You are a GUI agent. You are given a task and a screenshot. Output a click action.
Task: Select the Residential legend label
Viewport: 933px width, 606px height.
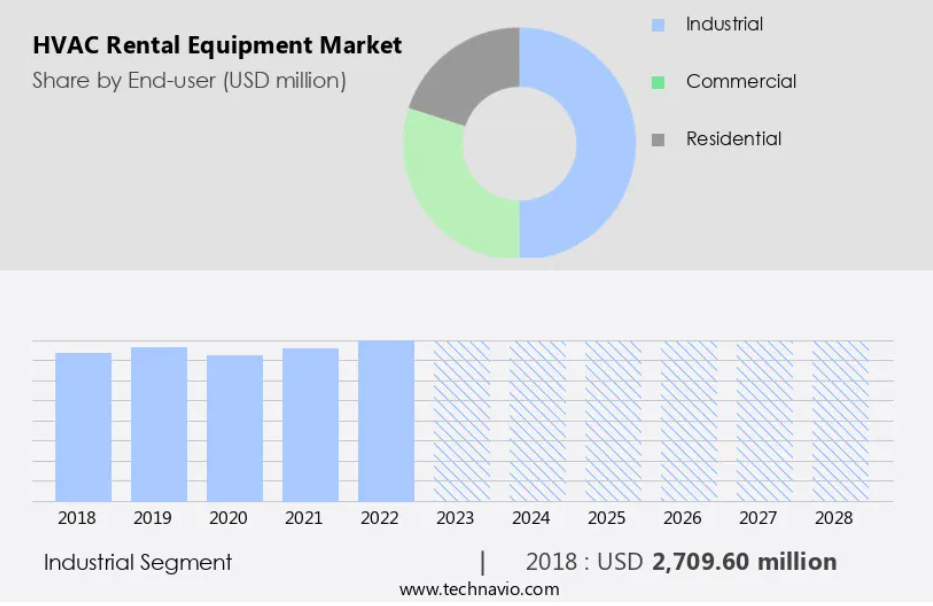pos(733,139)
